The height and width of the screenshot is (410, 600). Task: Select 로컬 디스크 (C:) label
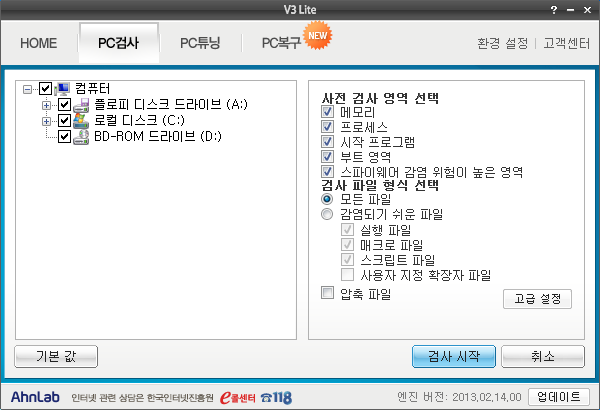click(x=139, y=121)
